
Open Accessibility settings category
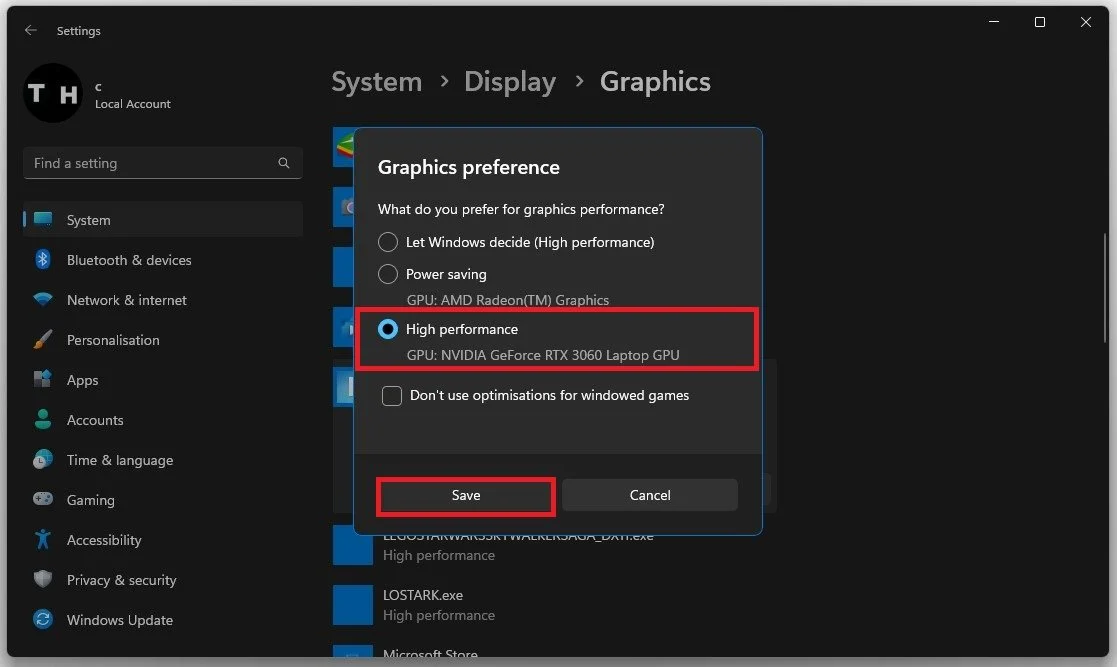163,539
